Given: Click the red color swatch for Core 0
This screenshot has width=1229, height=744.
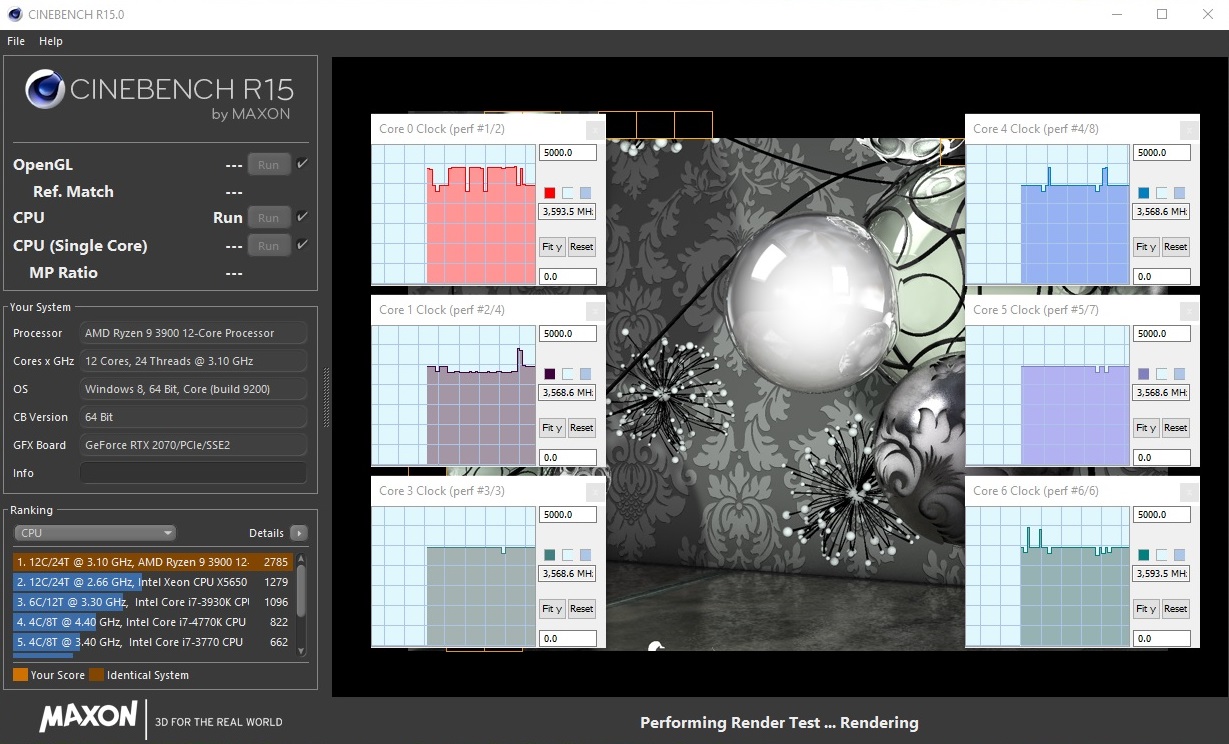Looking at the screenshot, I should [550, 193].
